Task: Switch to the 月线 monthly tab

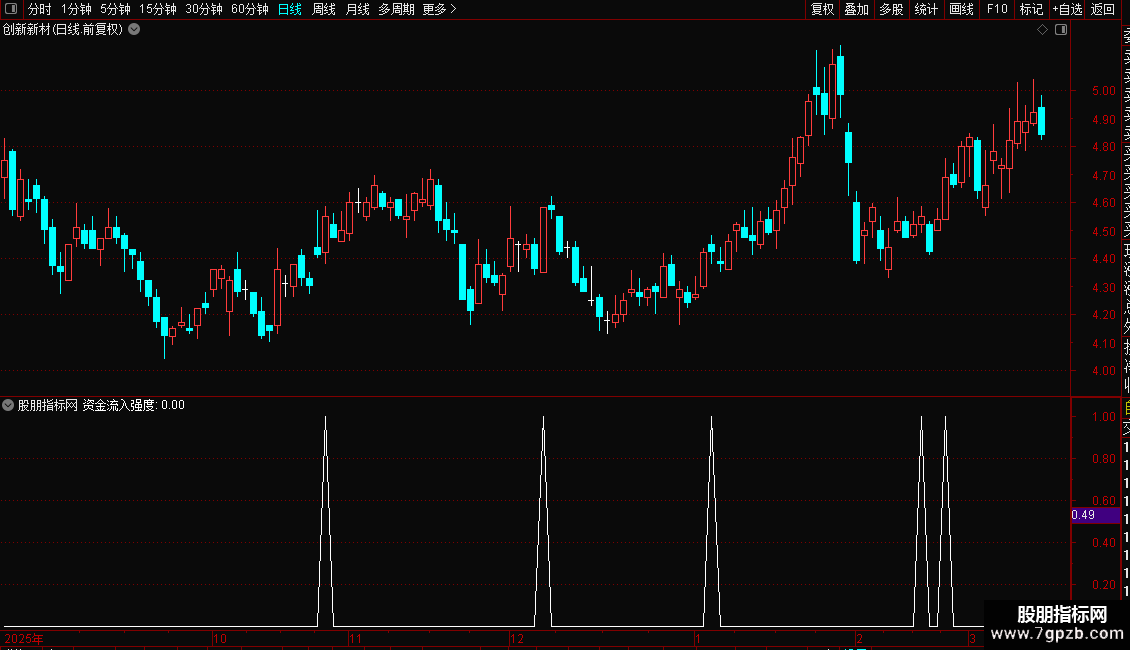Action: pos(357,9)
